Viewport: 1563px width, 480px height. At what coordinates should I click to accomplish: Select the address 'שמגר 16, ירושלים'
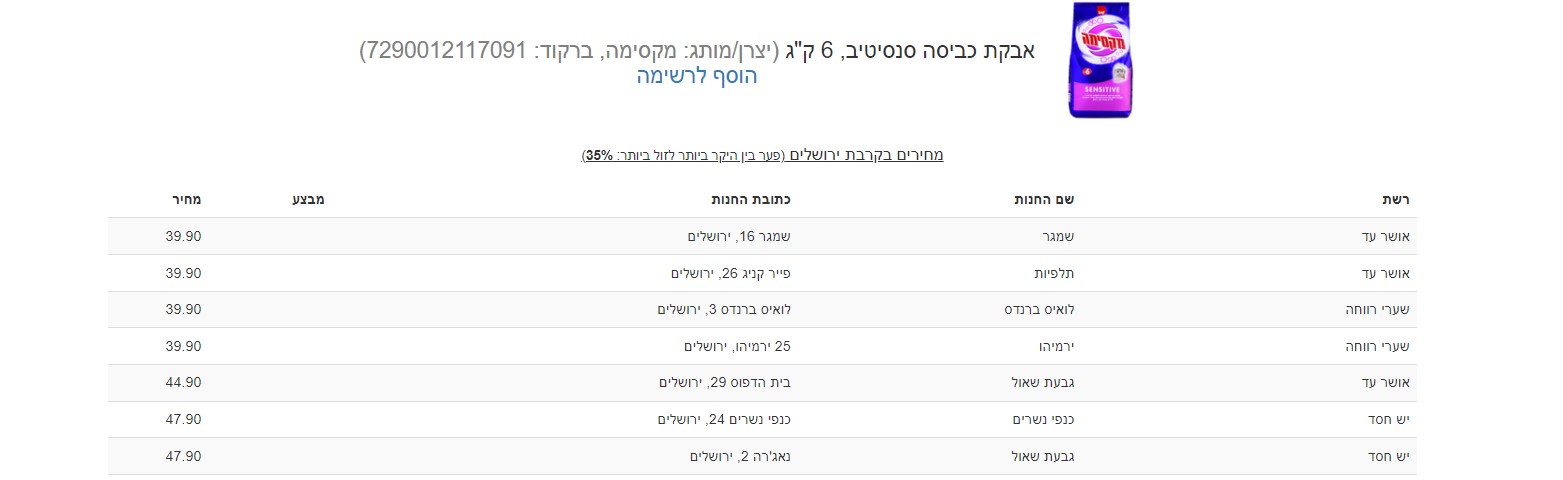pyautogui.click(x=739, y=236)
